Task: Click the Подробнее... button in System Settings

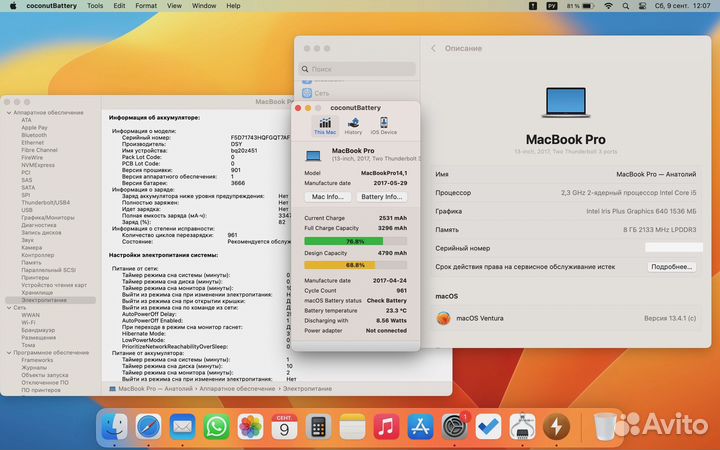Action: click(x=671, y=267)
